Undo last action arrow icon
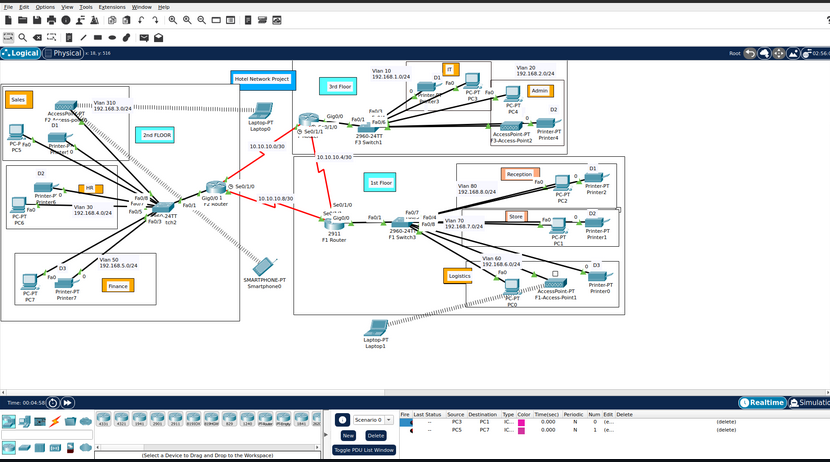 [141, 20]
